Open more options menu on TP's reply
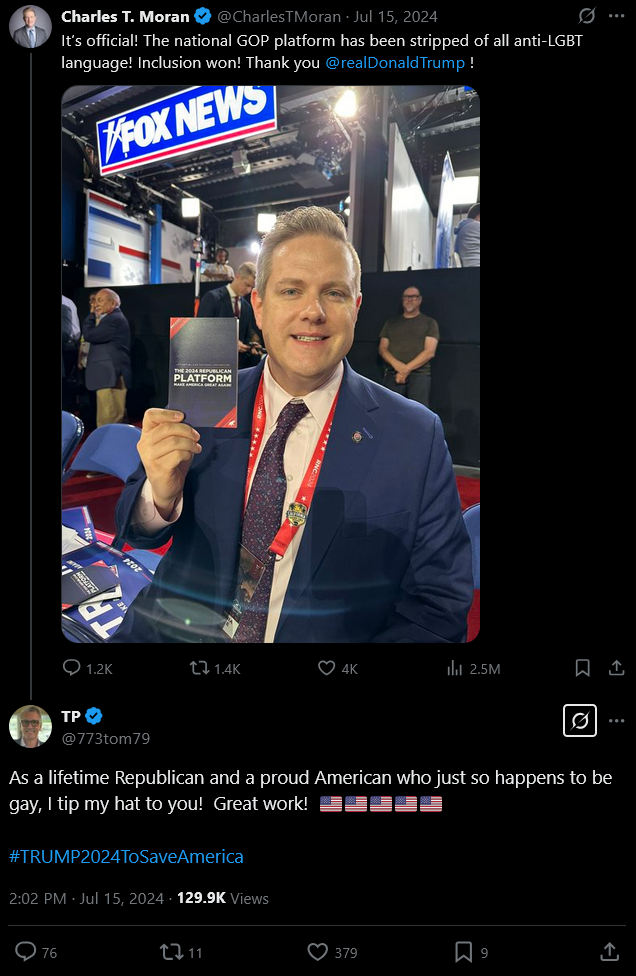 616,721
